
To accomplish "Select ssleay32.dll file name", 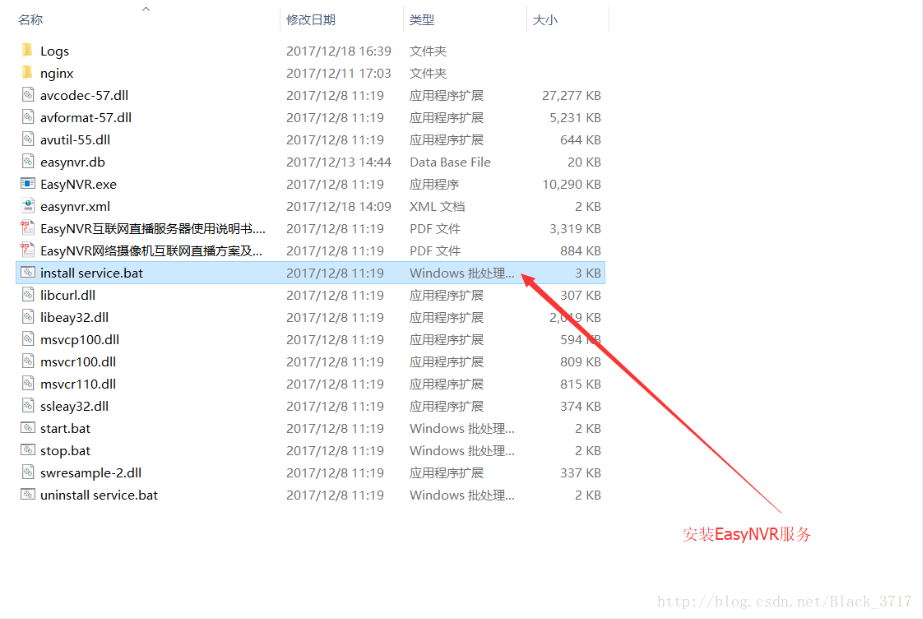I will (74, 406).
